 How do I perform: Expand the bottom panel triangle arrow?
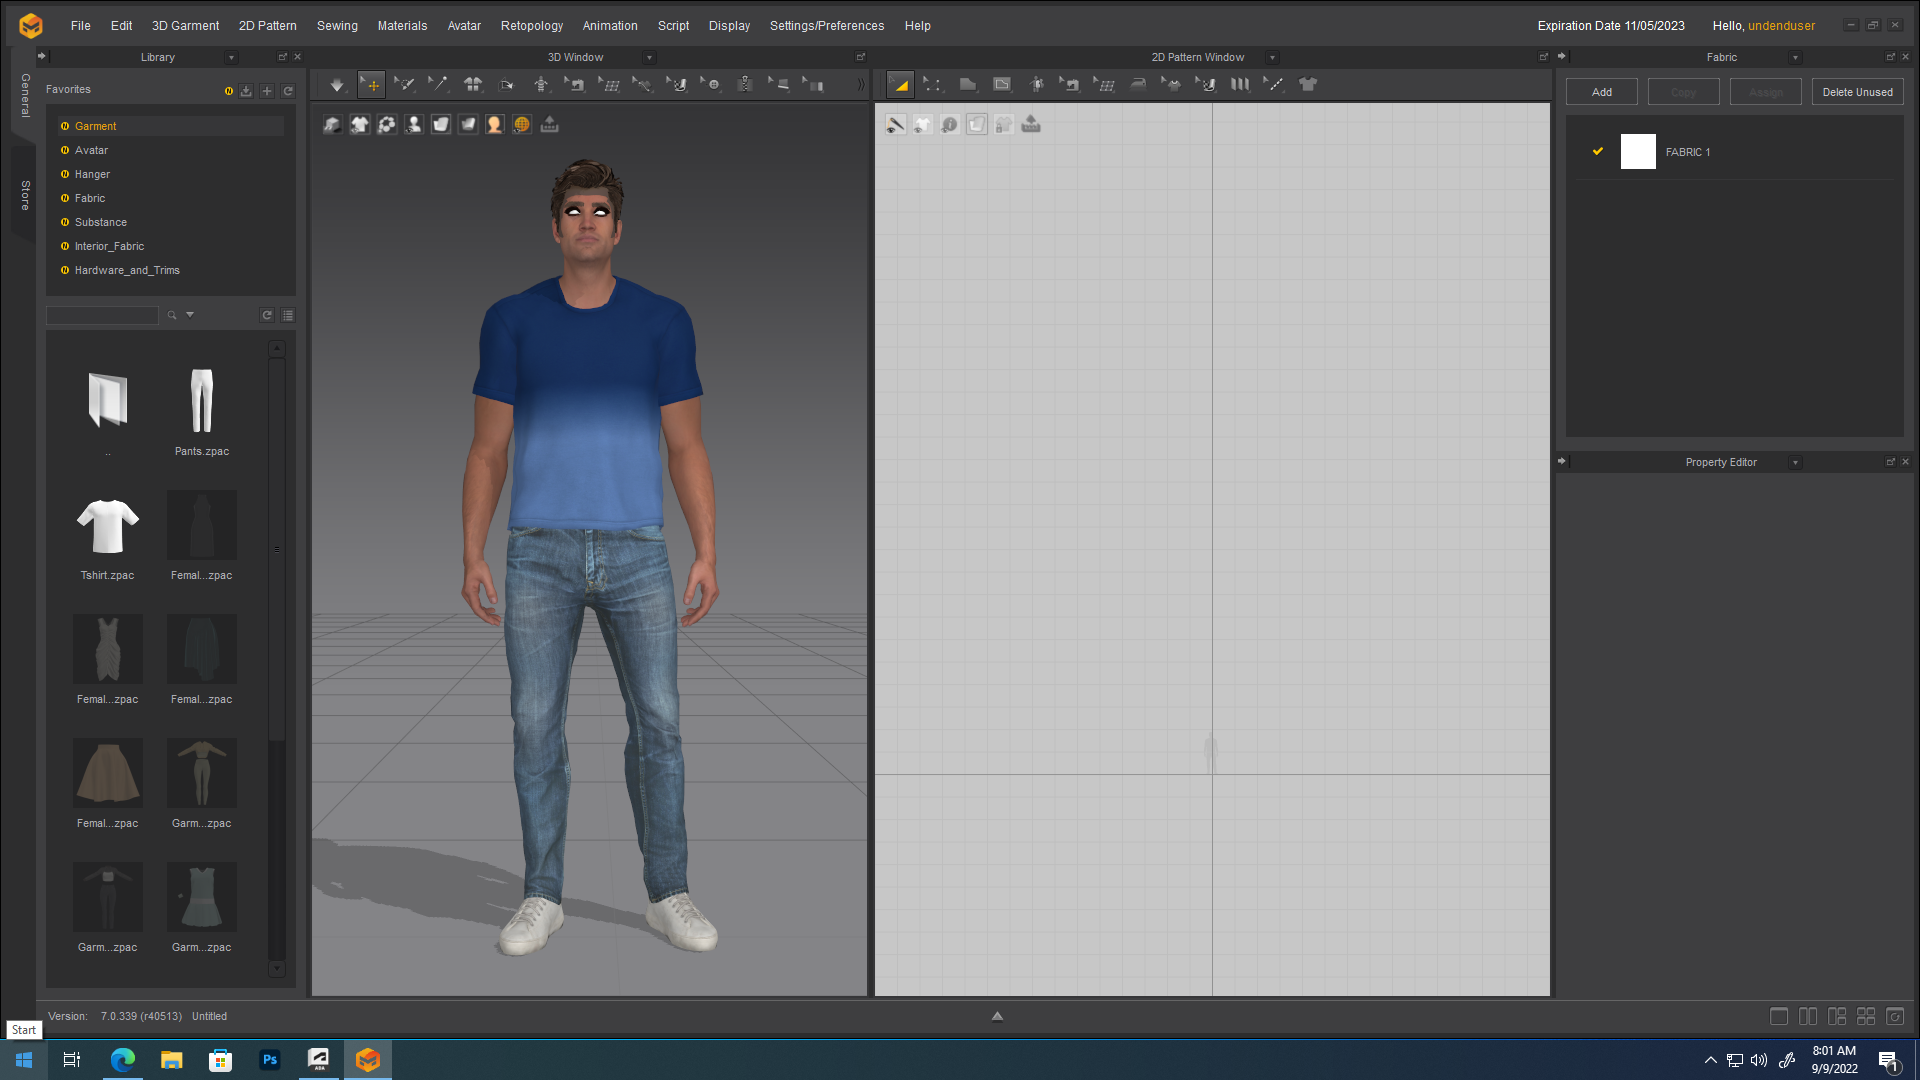997,1016
